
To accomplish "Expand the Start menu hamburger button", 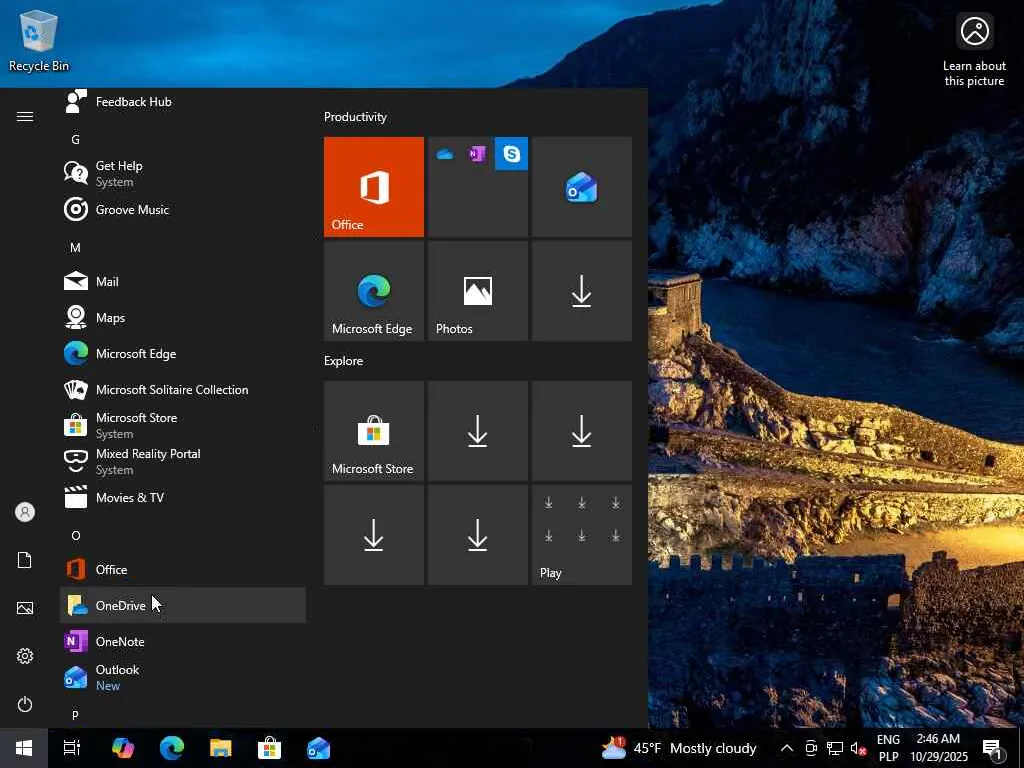I will tap(25, 116).
